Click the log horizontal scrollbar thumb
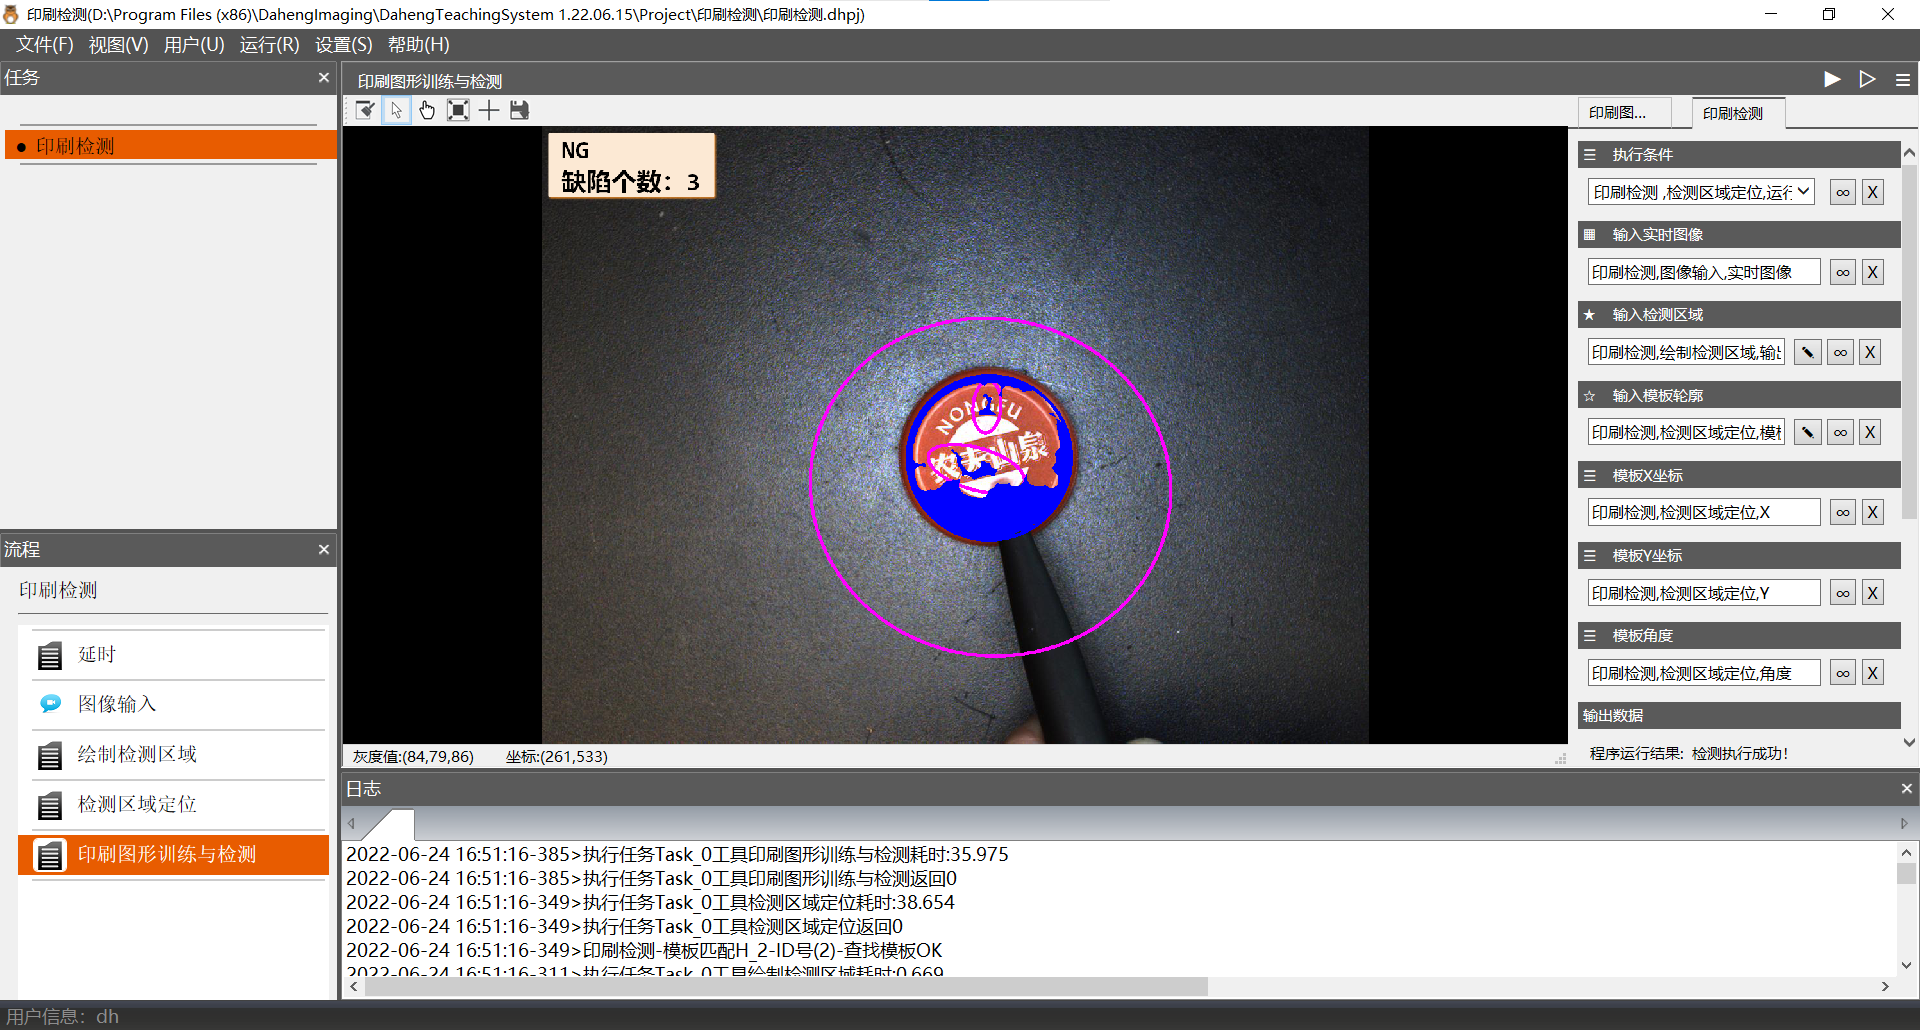Viewport: 1920px width, 1030px height. coord(786,987)
